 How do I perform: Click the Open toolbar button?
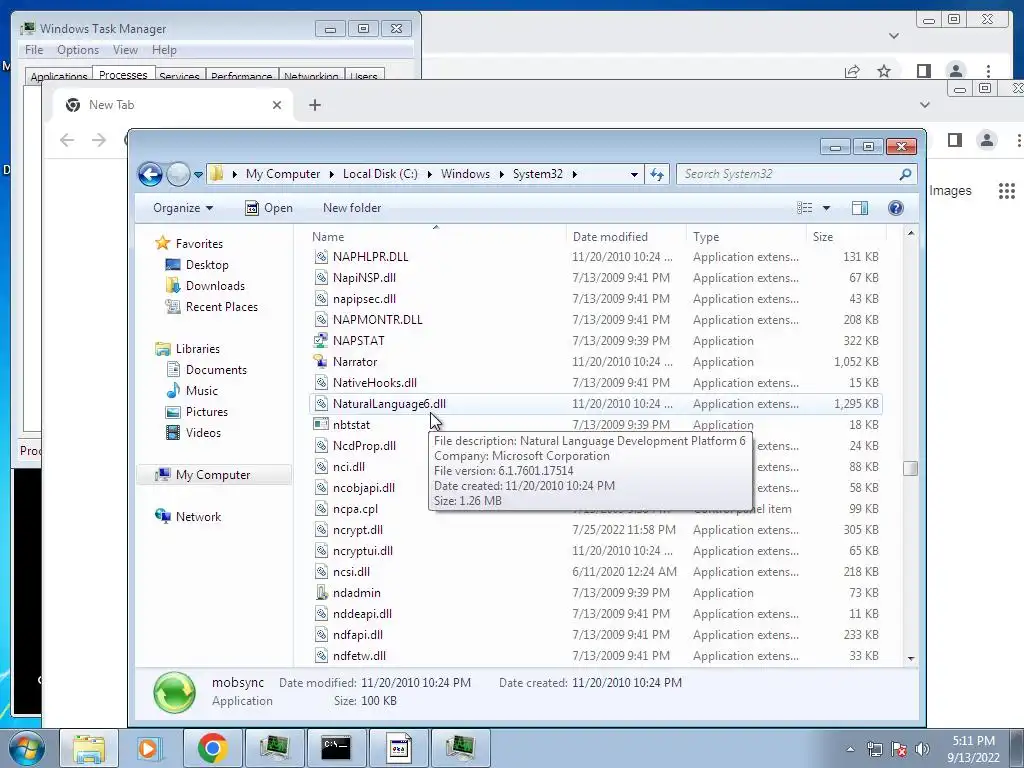(268, 208)
